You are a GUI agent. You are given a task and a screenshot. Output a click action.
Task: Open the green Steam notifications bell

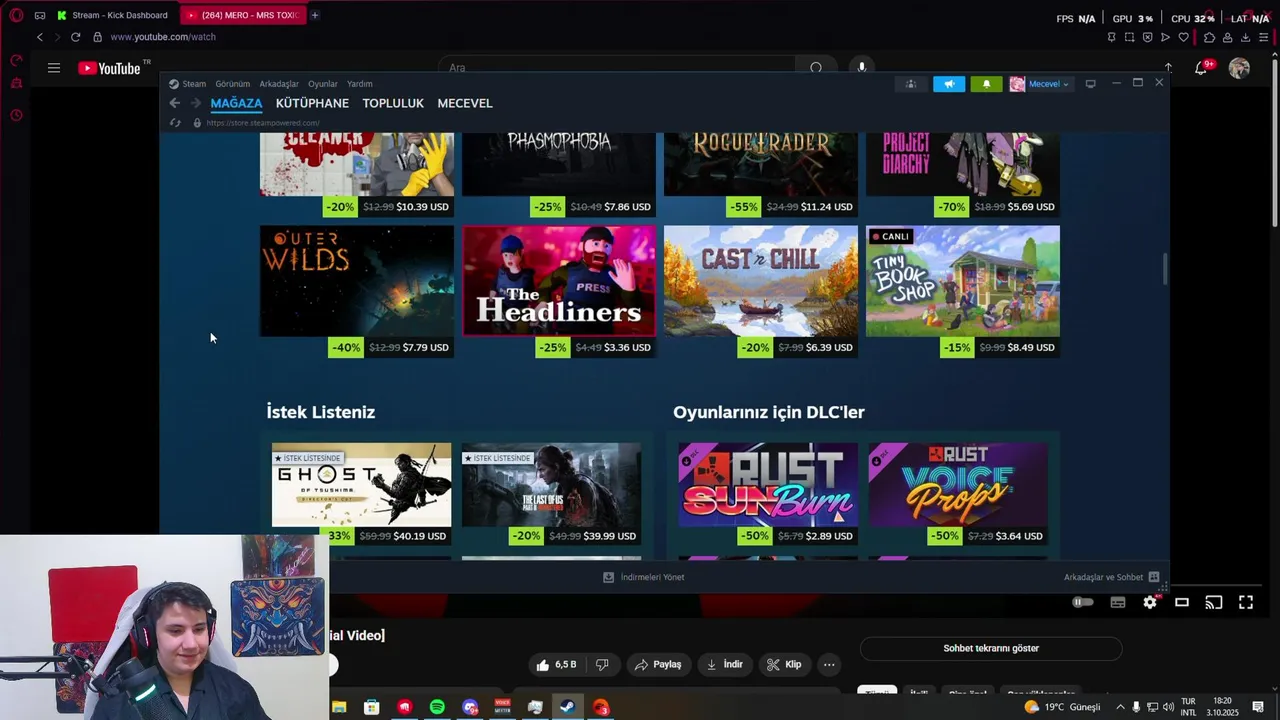(986, 84)
